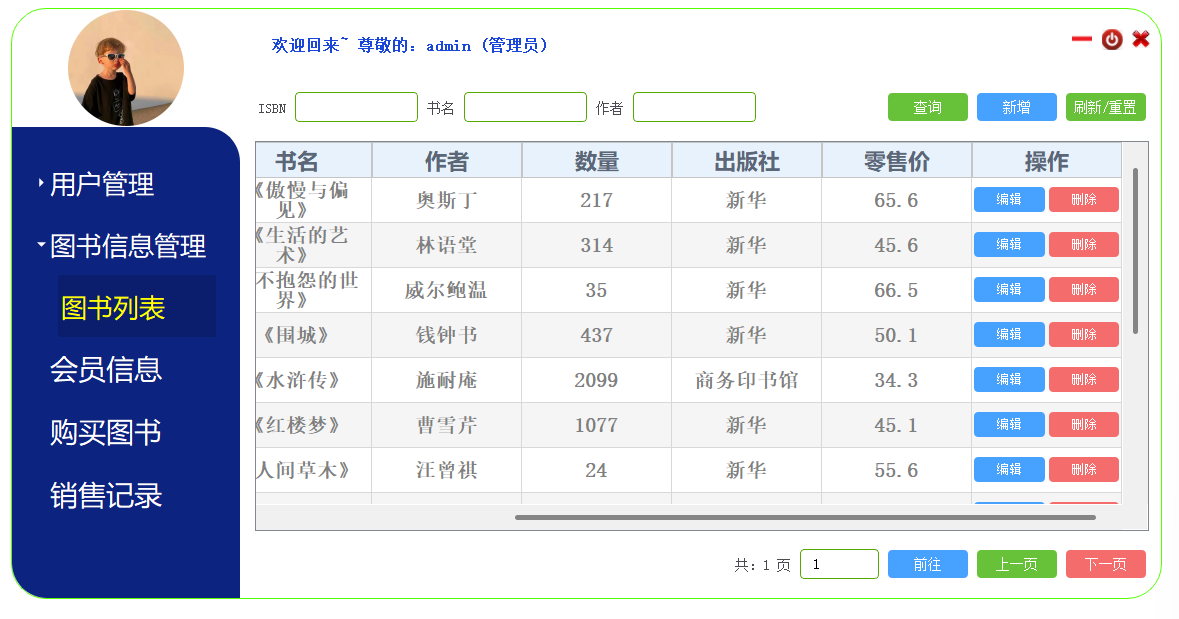Delete the 《围城》 row
Viewport: 1179px width, 619px height.
1084,335
